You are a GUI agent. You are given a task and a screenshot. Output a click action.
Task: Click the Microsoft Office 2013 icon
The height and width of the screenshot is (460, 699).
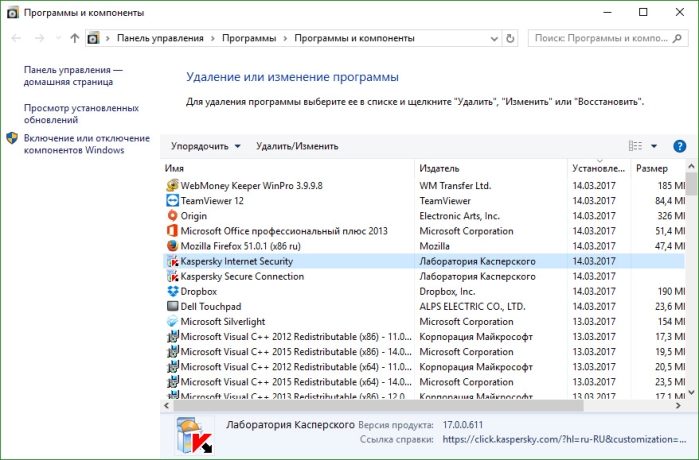[x=172, y=231]
